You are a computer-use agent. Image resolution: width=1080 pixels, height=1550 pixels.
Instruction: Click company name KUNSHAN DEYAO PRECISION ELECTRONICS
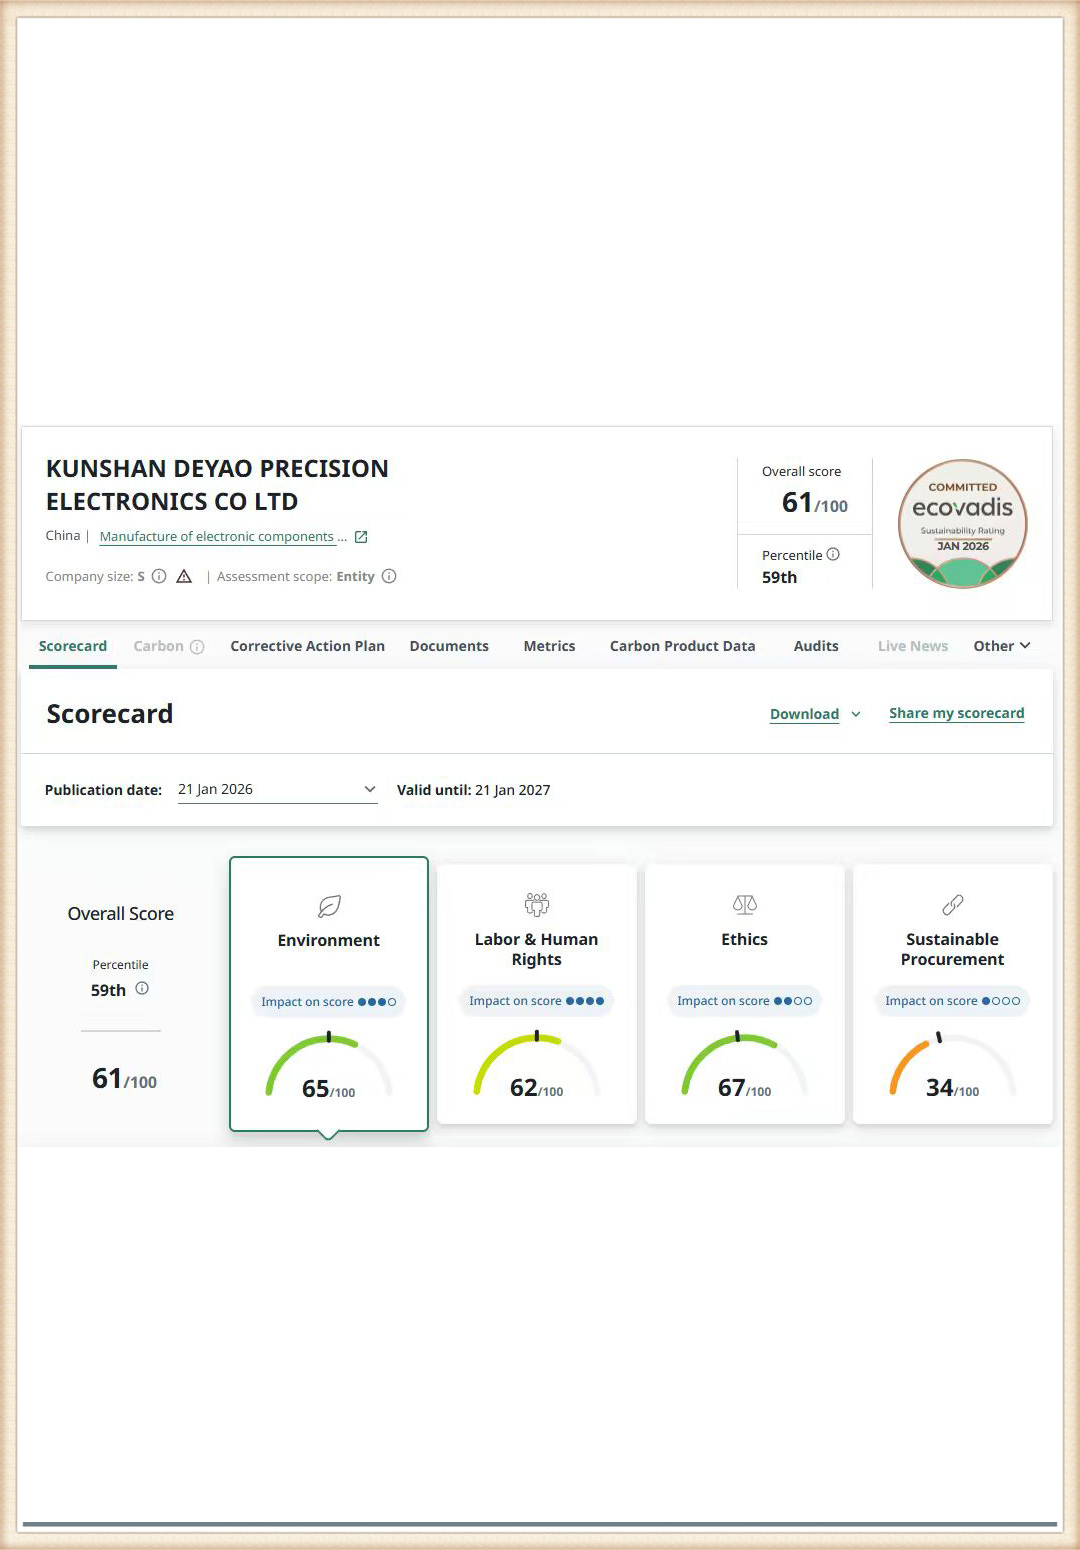pos(217,485)
